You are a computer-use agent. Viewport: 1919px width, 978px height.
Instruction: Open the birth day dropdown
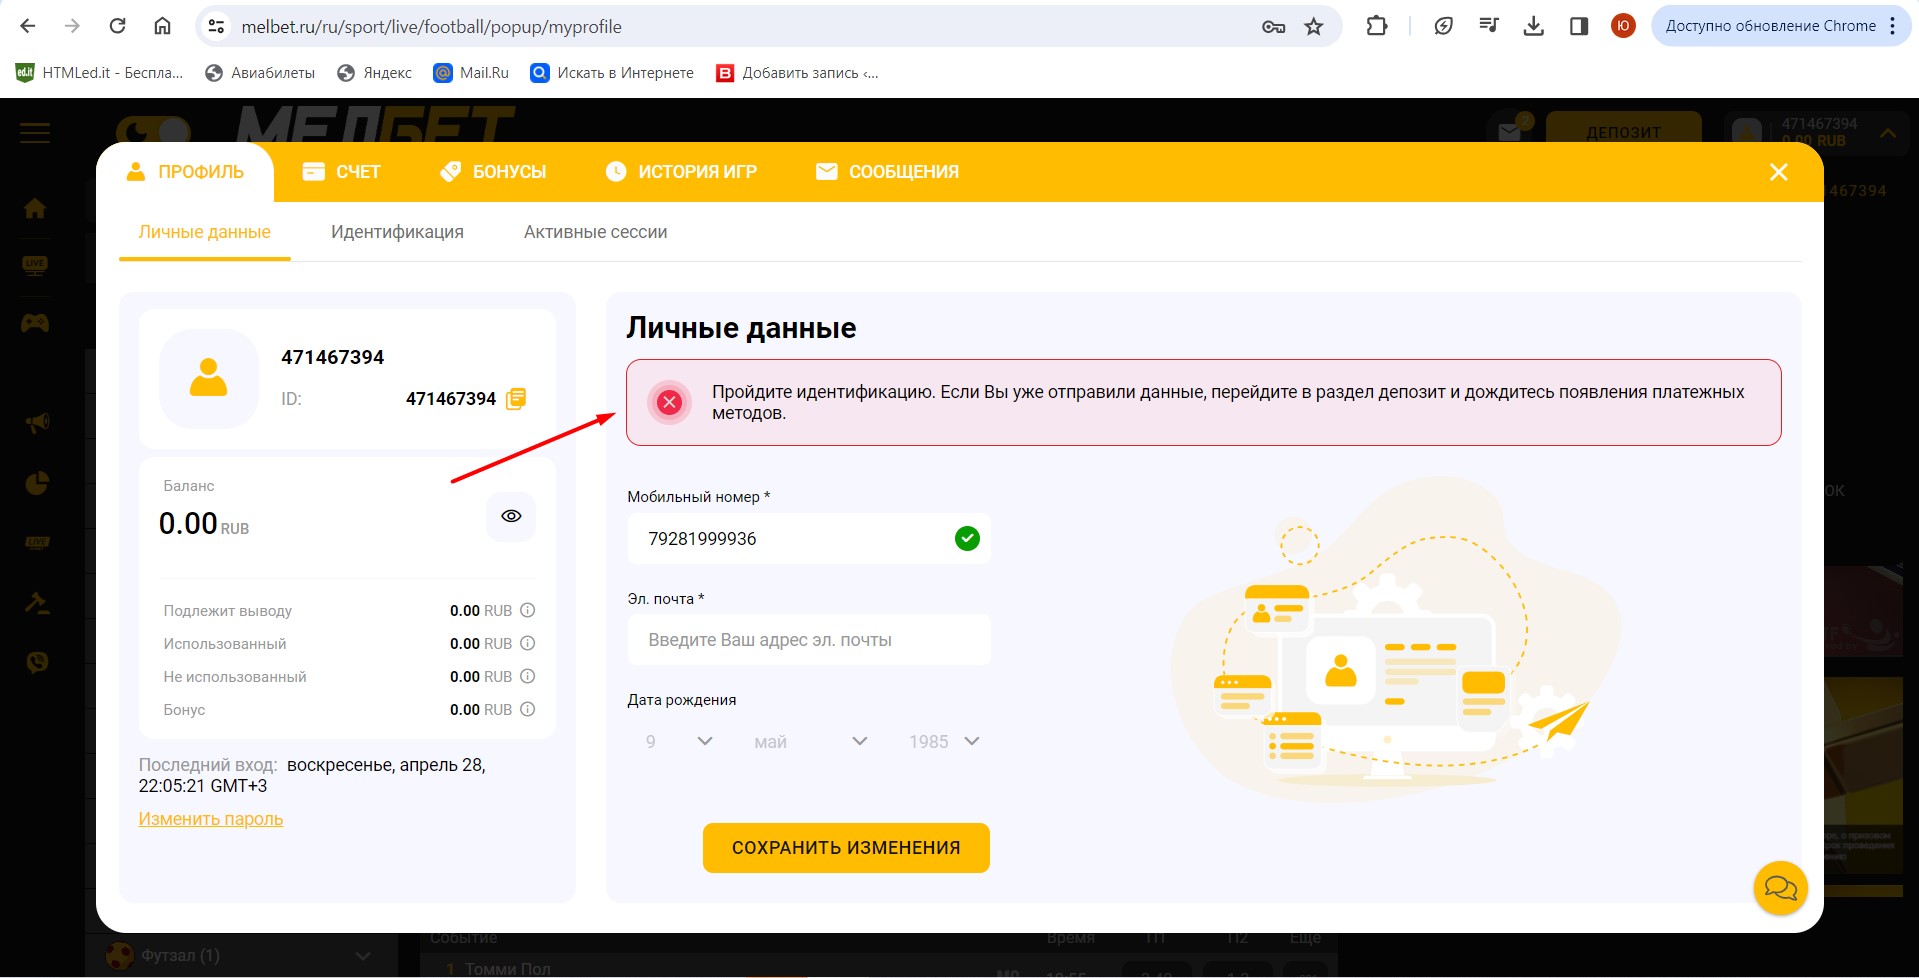coord(679,741)
